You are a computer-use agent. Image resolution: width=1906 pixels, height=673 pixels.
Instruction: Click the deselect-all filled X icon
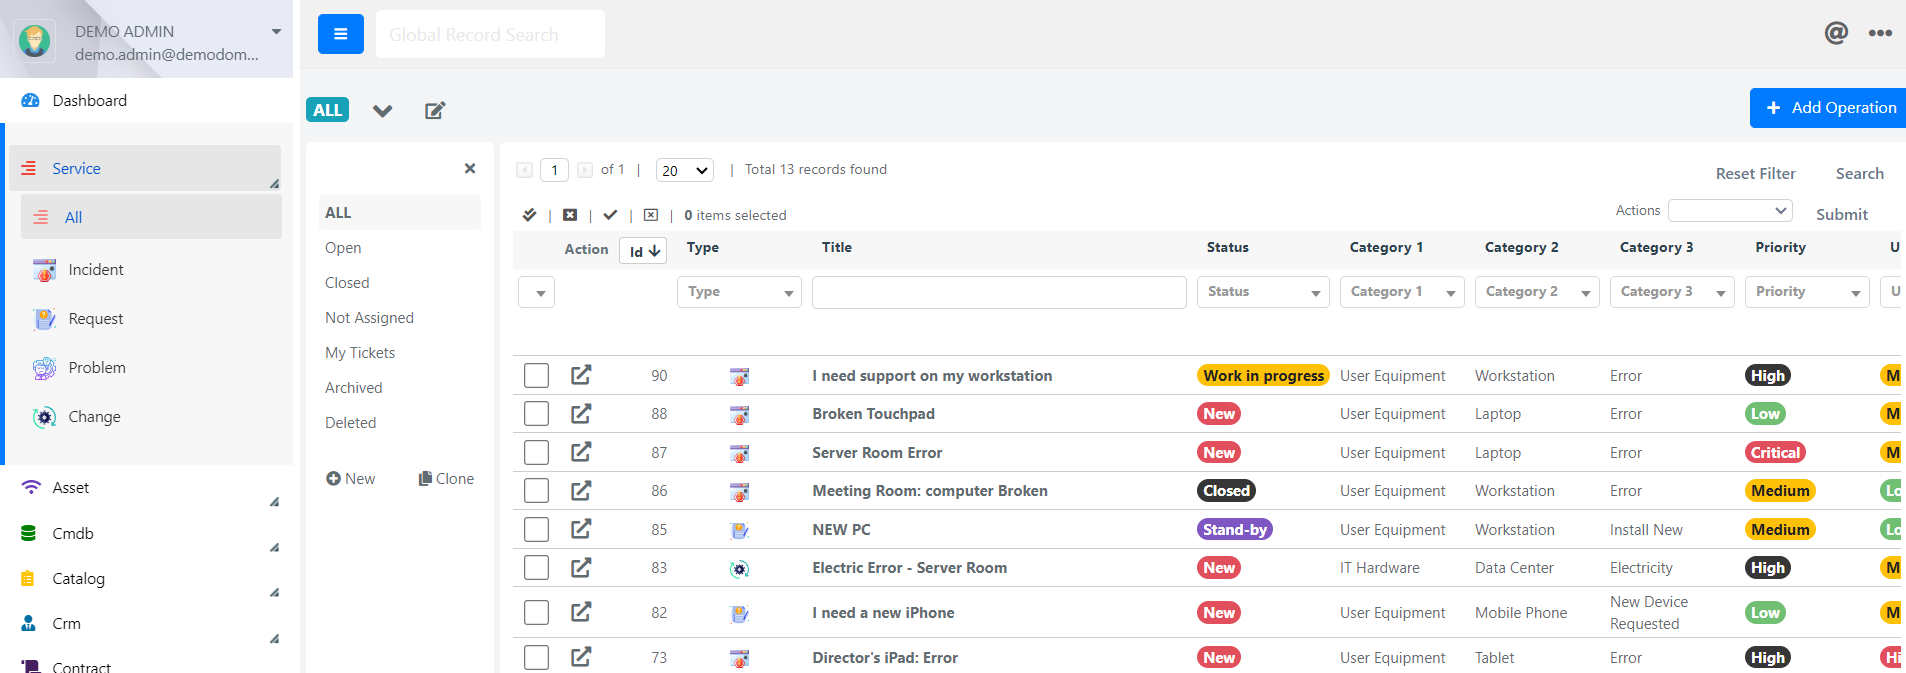[570, 215]
